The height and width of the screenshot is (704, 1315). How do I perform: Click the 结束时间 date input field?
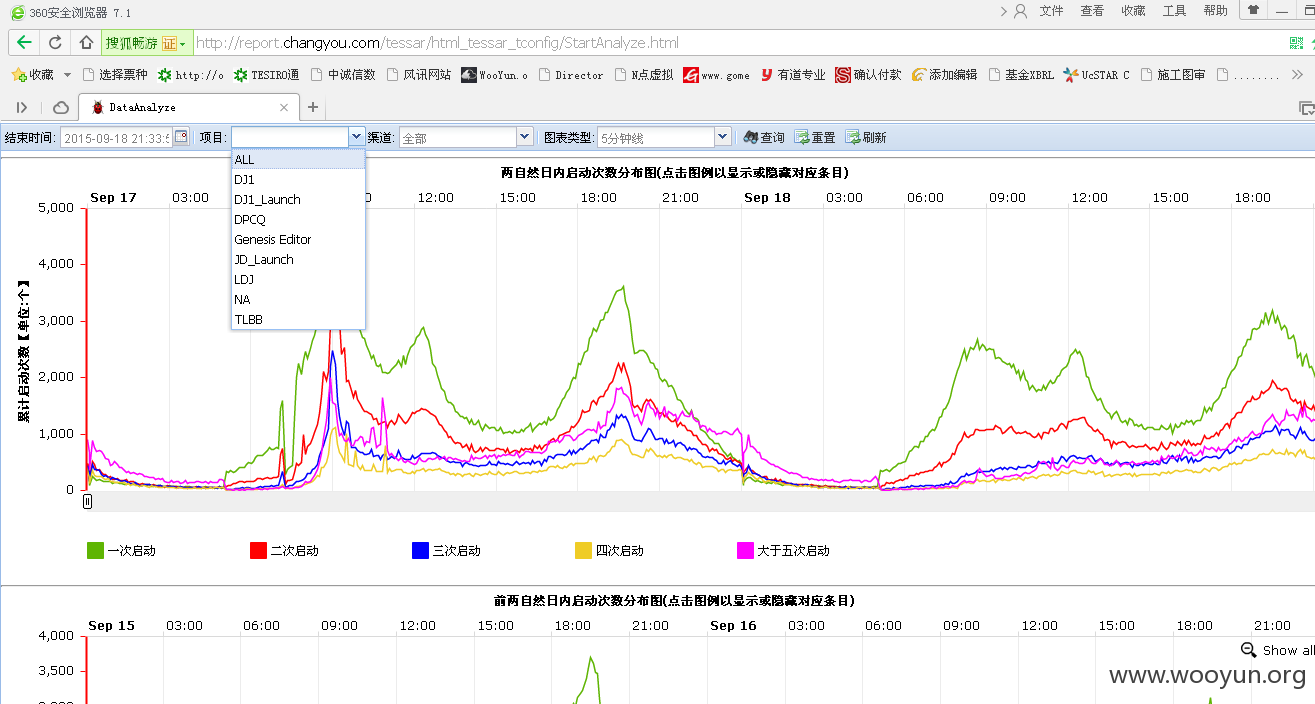click(x=116, y=138)
